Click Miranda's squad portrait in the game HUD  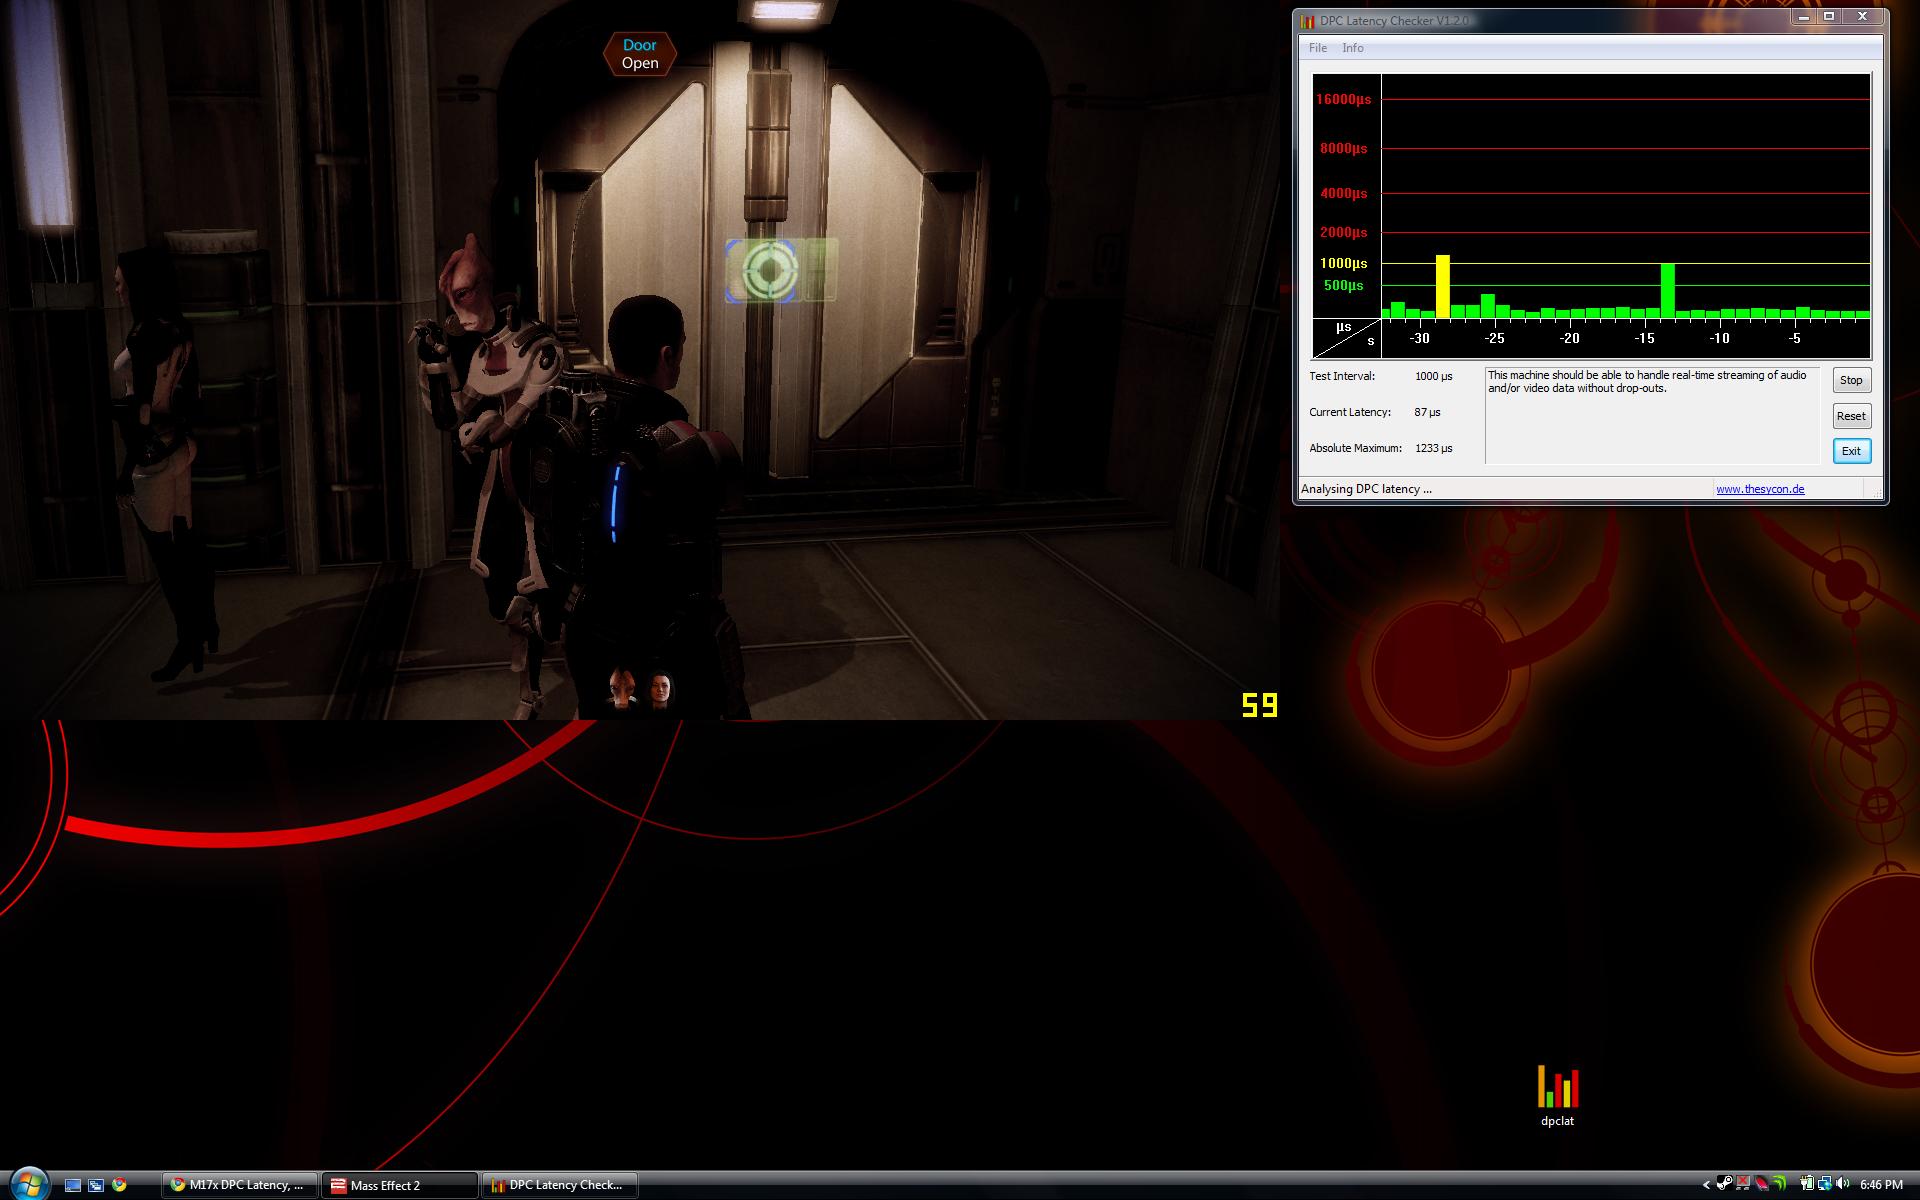pyautogui.click(x=660, y=688)
